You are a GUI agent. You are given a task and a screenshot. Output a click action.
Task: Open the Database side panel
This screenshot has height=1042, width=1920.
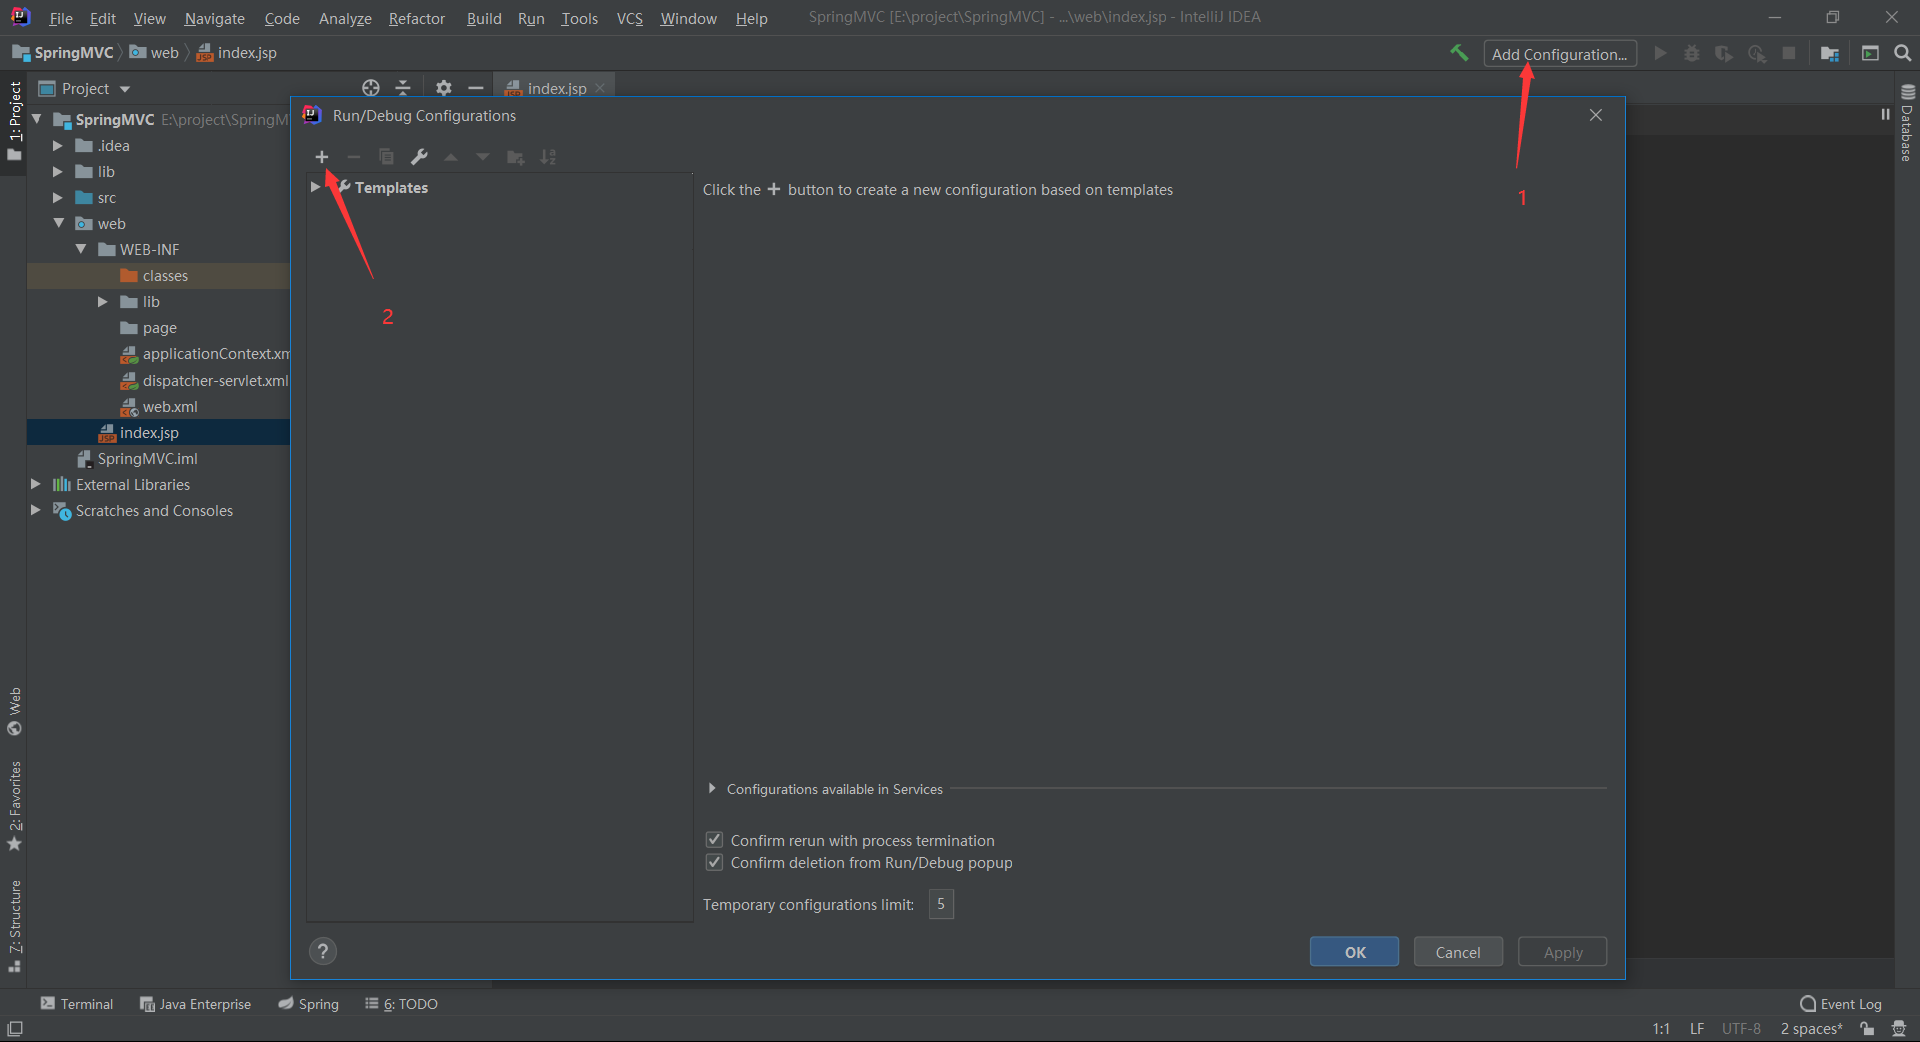(x=1907, y=124)
